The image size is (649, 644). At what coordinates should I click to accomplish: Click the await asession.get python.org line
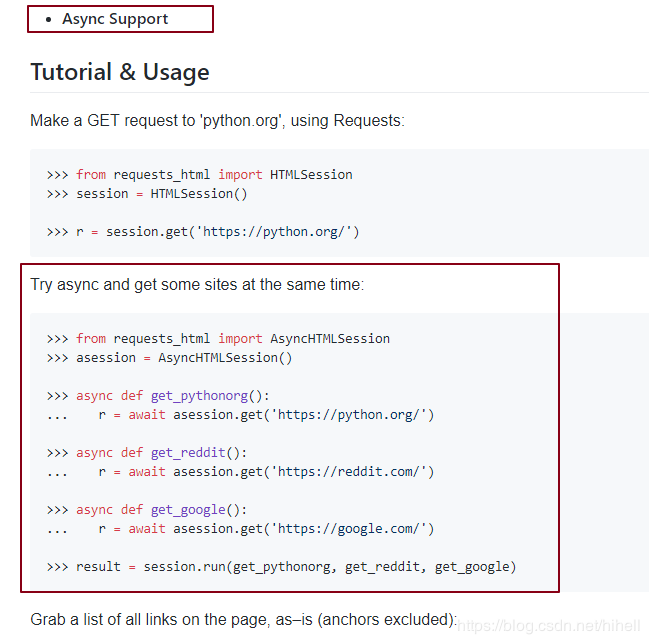(x=266, y=414)
